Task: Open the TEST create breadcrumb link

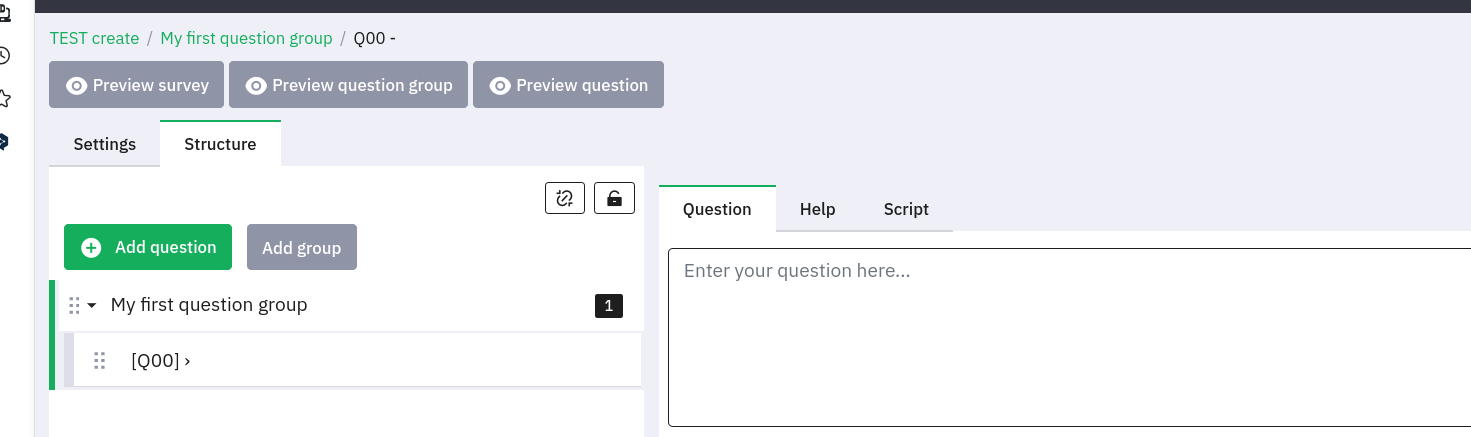Action: point(94,38)
